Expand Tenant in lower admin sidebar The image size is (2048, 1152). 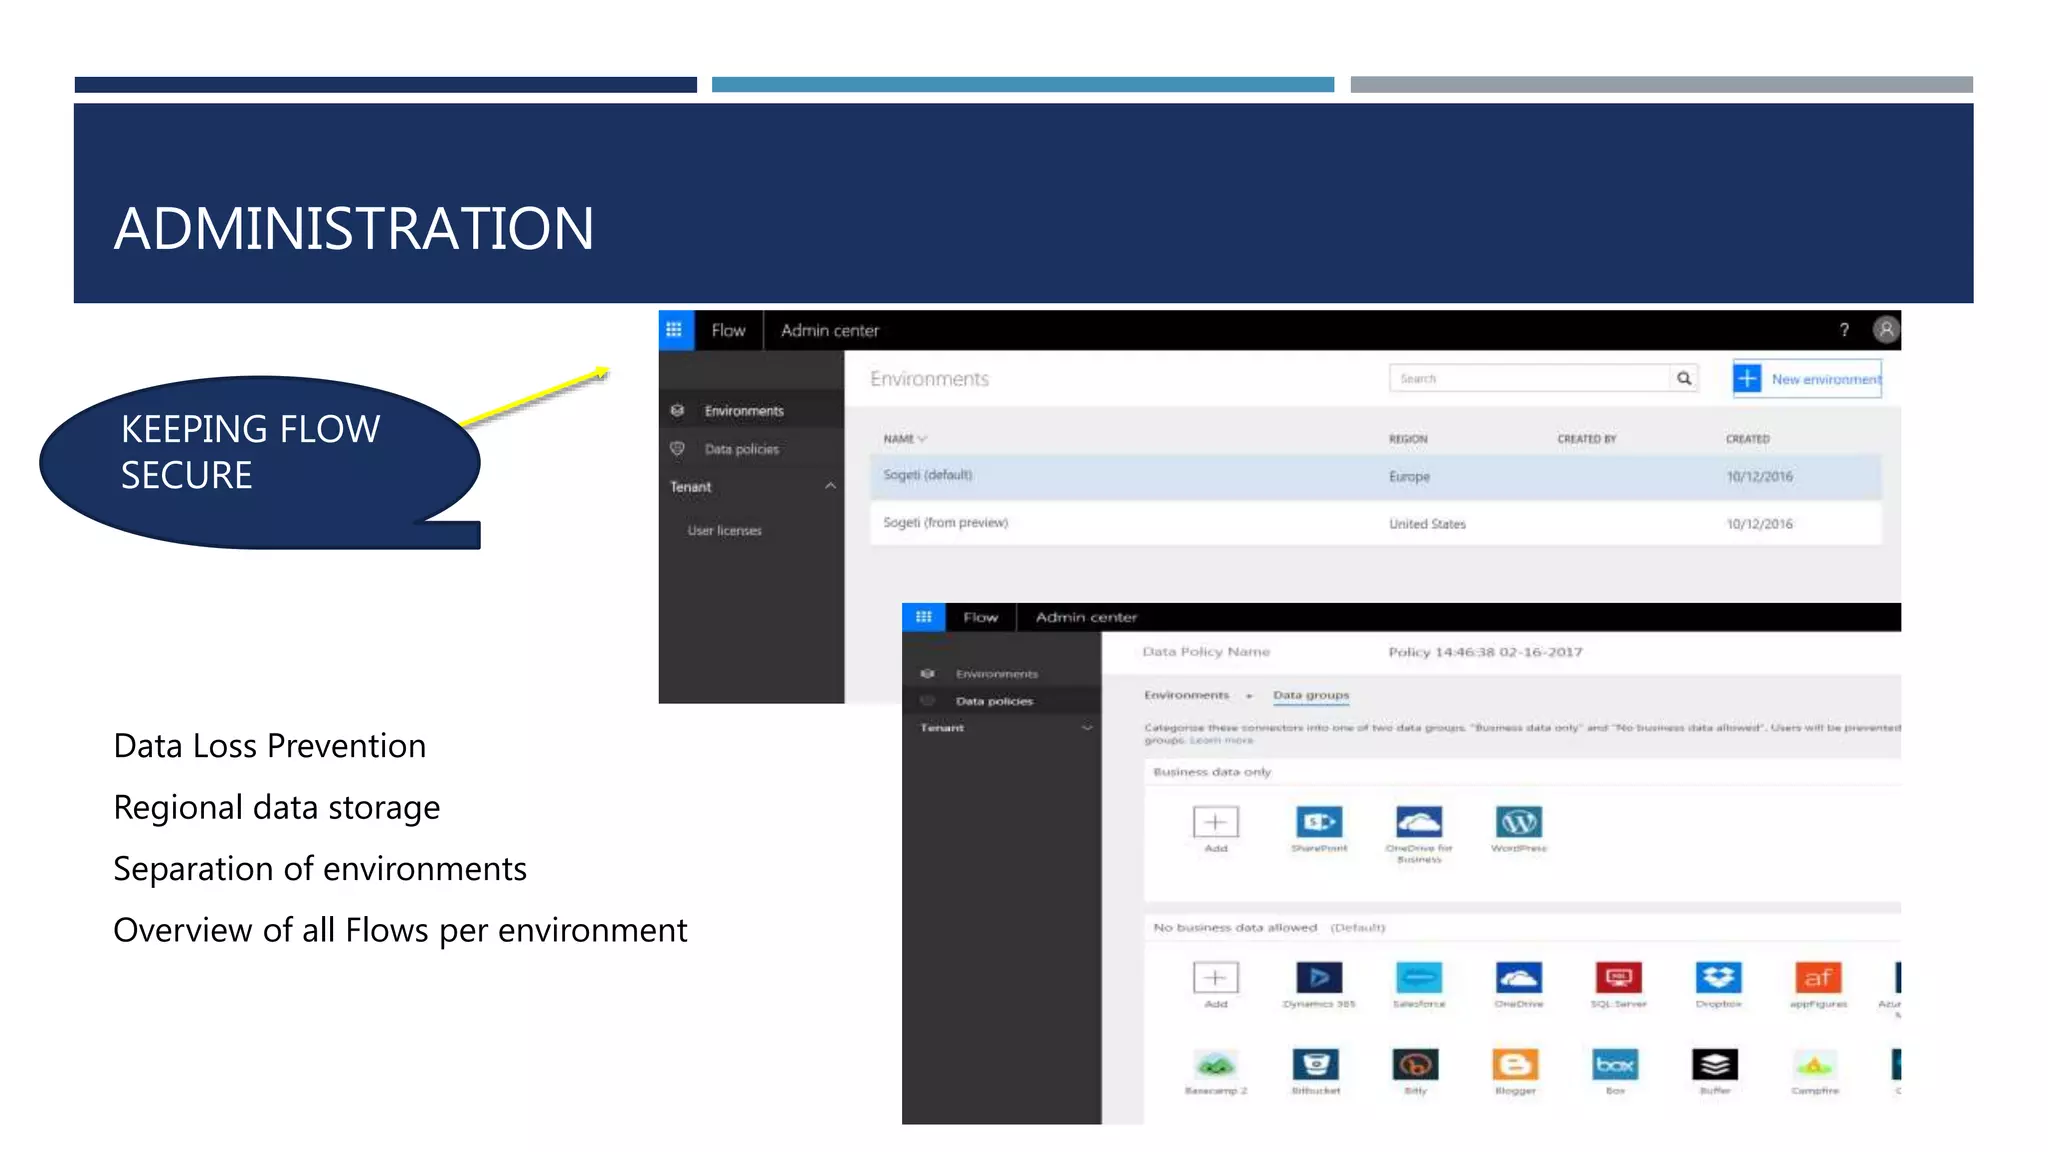click(x=1087, y=728)
